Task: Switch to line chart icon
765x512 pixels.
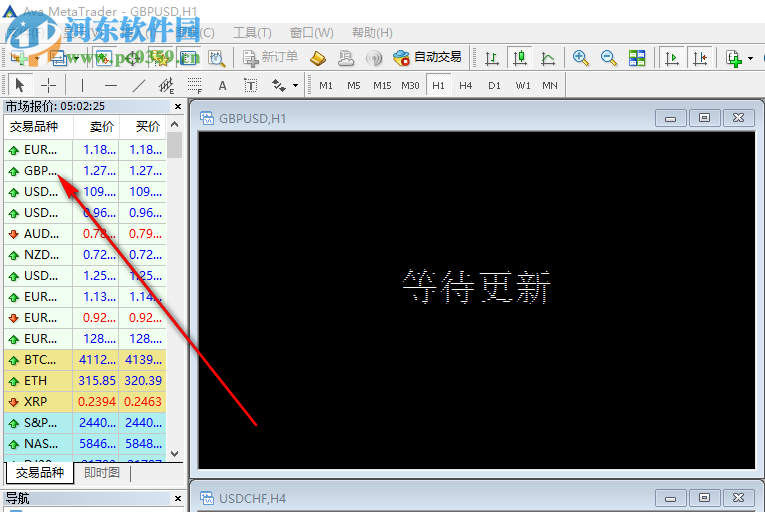Action: (548, 58)
